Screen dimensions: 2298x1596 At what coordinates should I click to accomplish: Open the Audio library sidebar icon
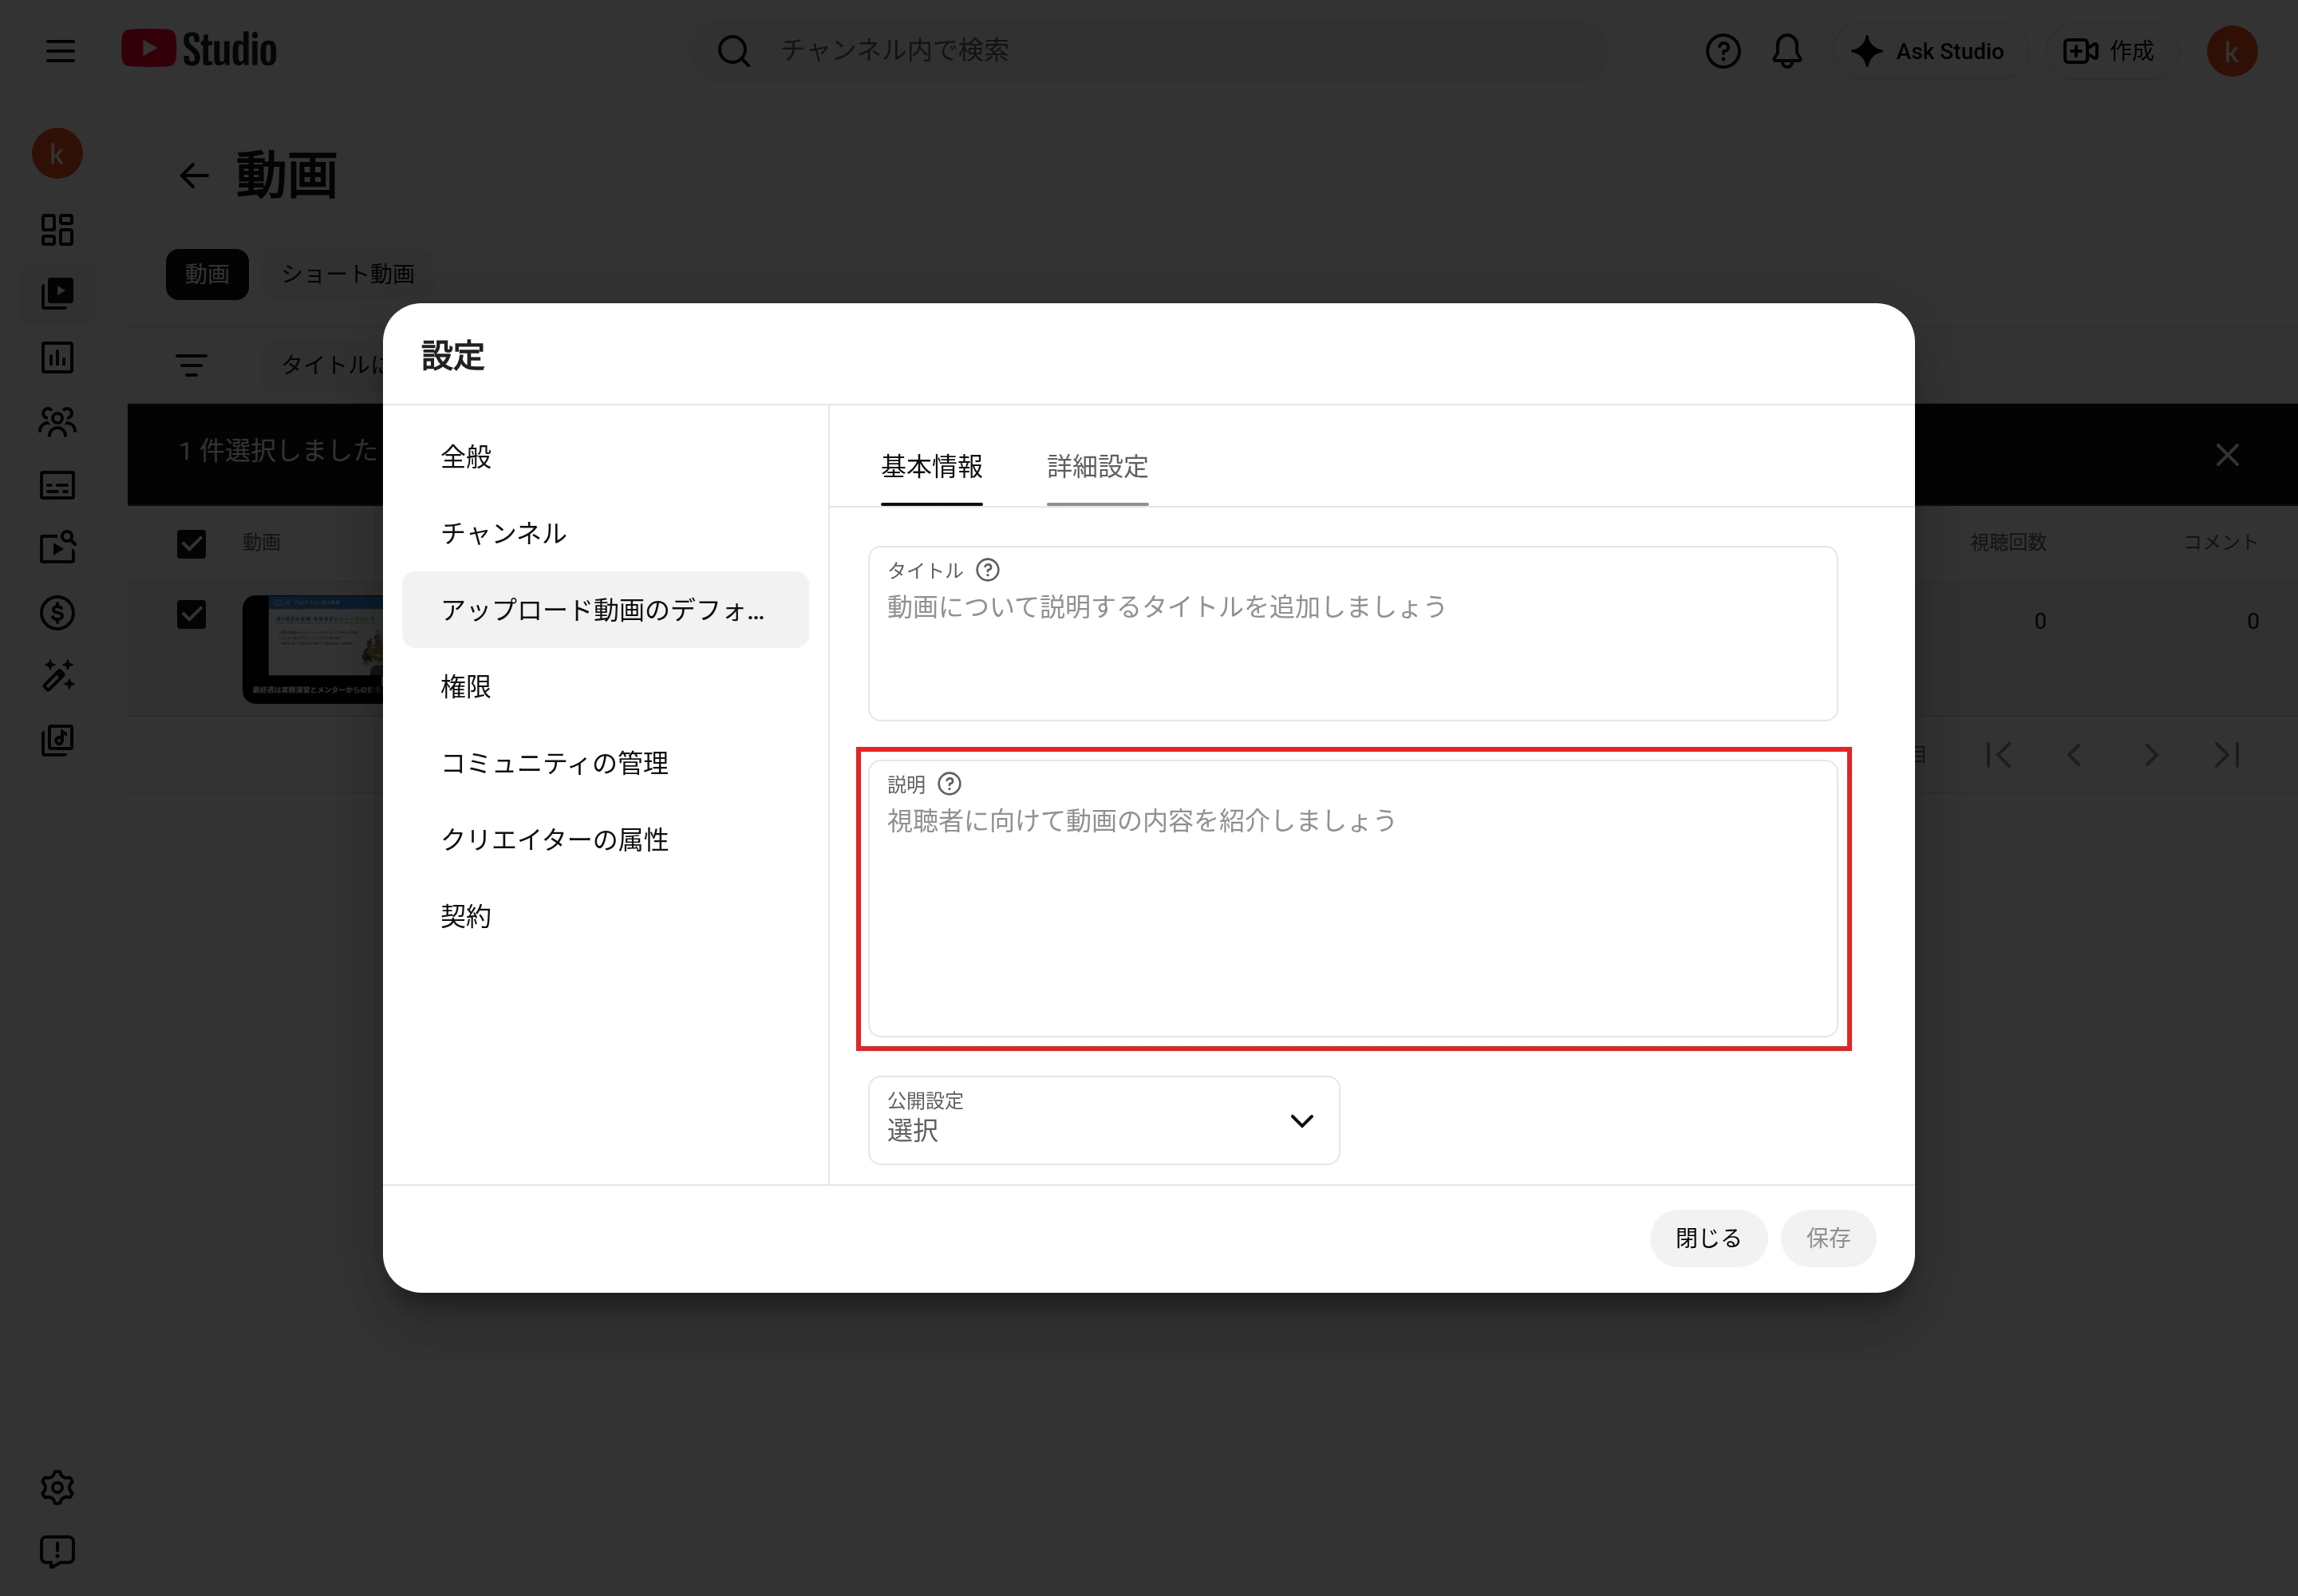pyautogui.click(x=57, y=740)
